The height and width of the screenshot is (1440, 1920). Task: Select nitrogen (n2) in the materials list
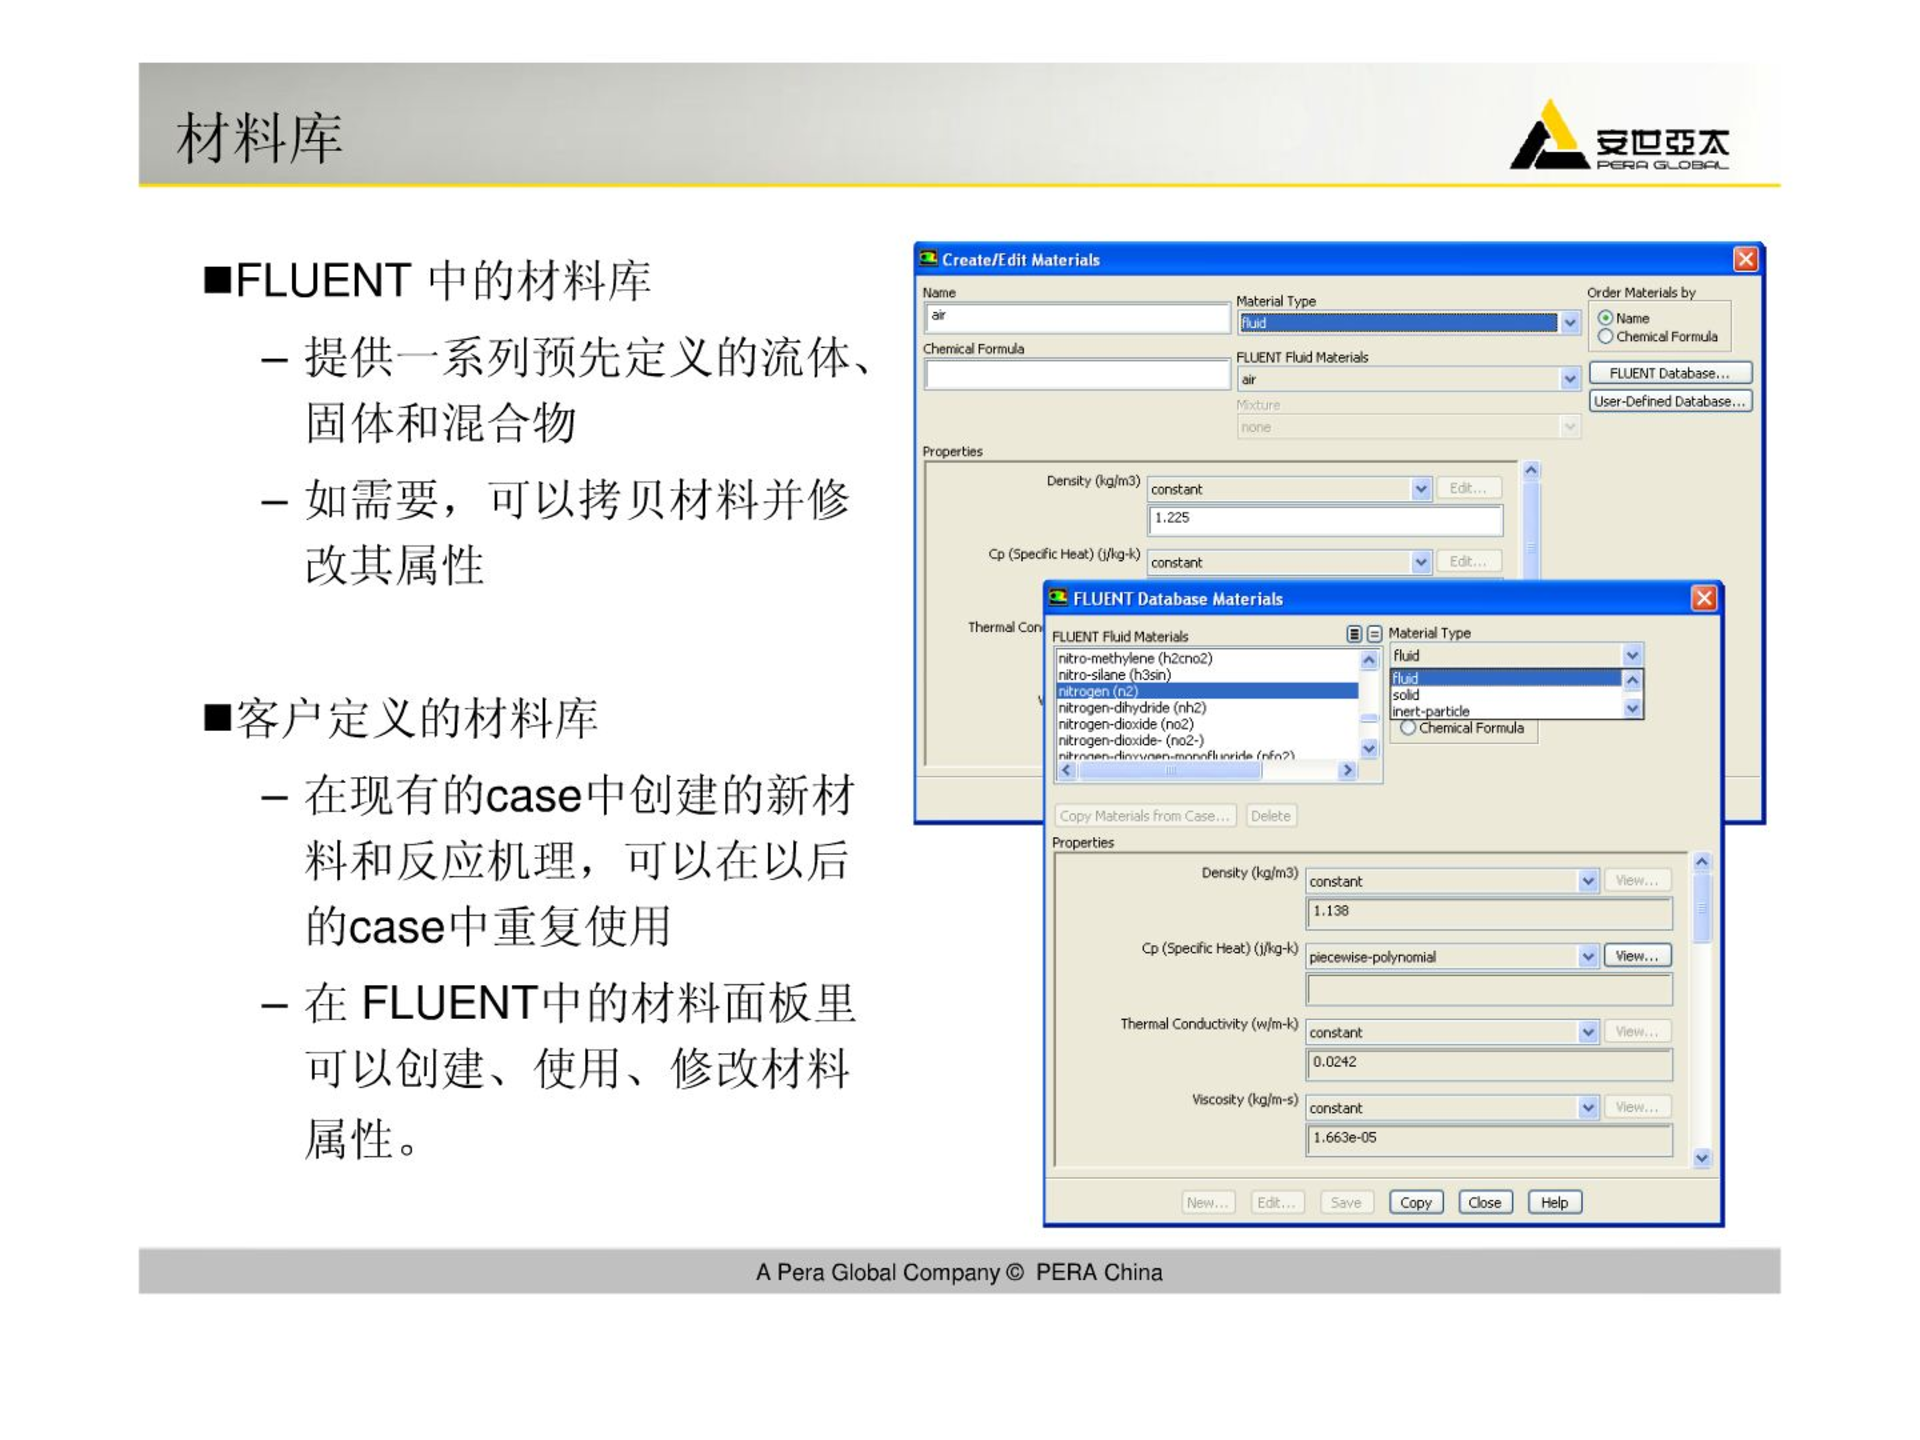tap(1207, 691)
